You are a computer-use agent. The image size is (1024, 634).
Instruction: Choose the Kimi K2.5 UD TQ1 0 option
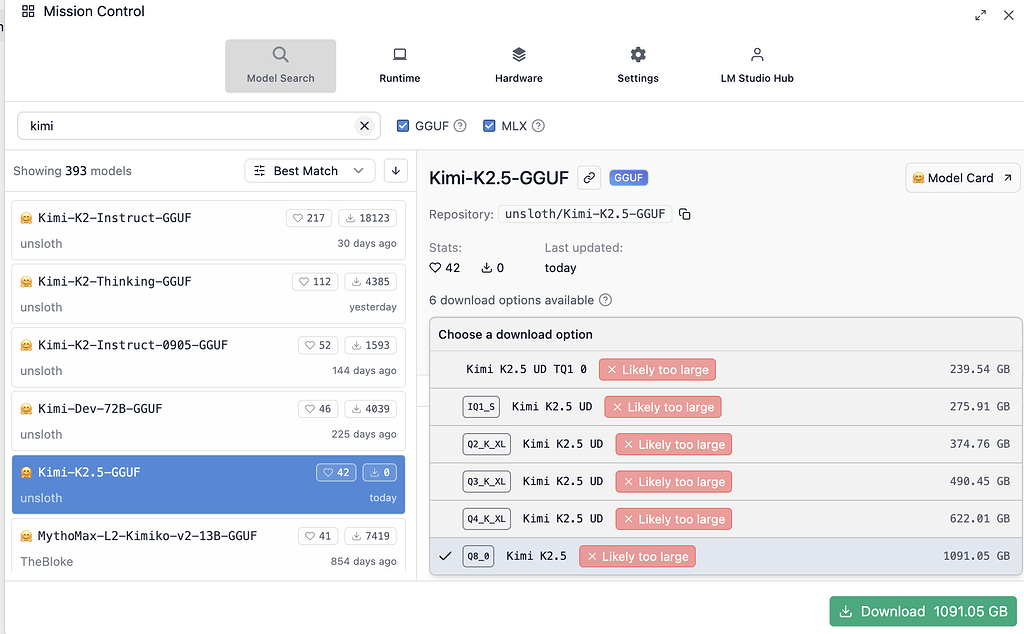pyautogui.click(x=726, y=370)
